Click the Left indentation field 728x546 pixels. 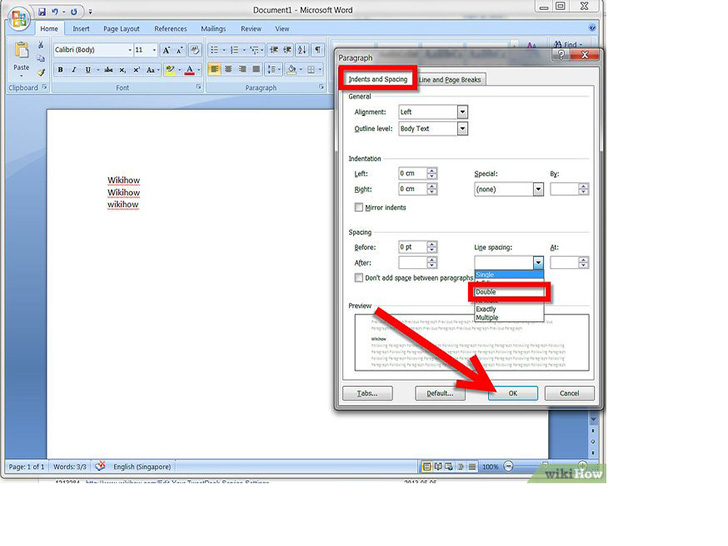point(412,173)
